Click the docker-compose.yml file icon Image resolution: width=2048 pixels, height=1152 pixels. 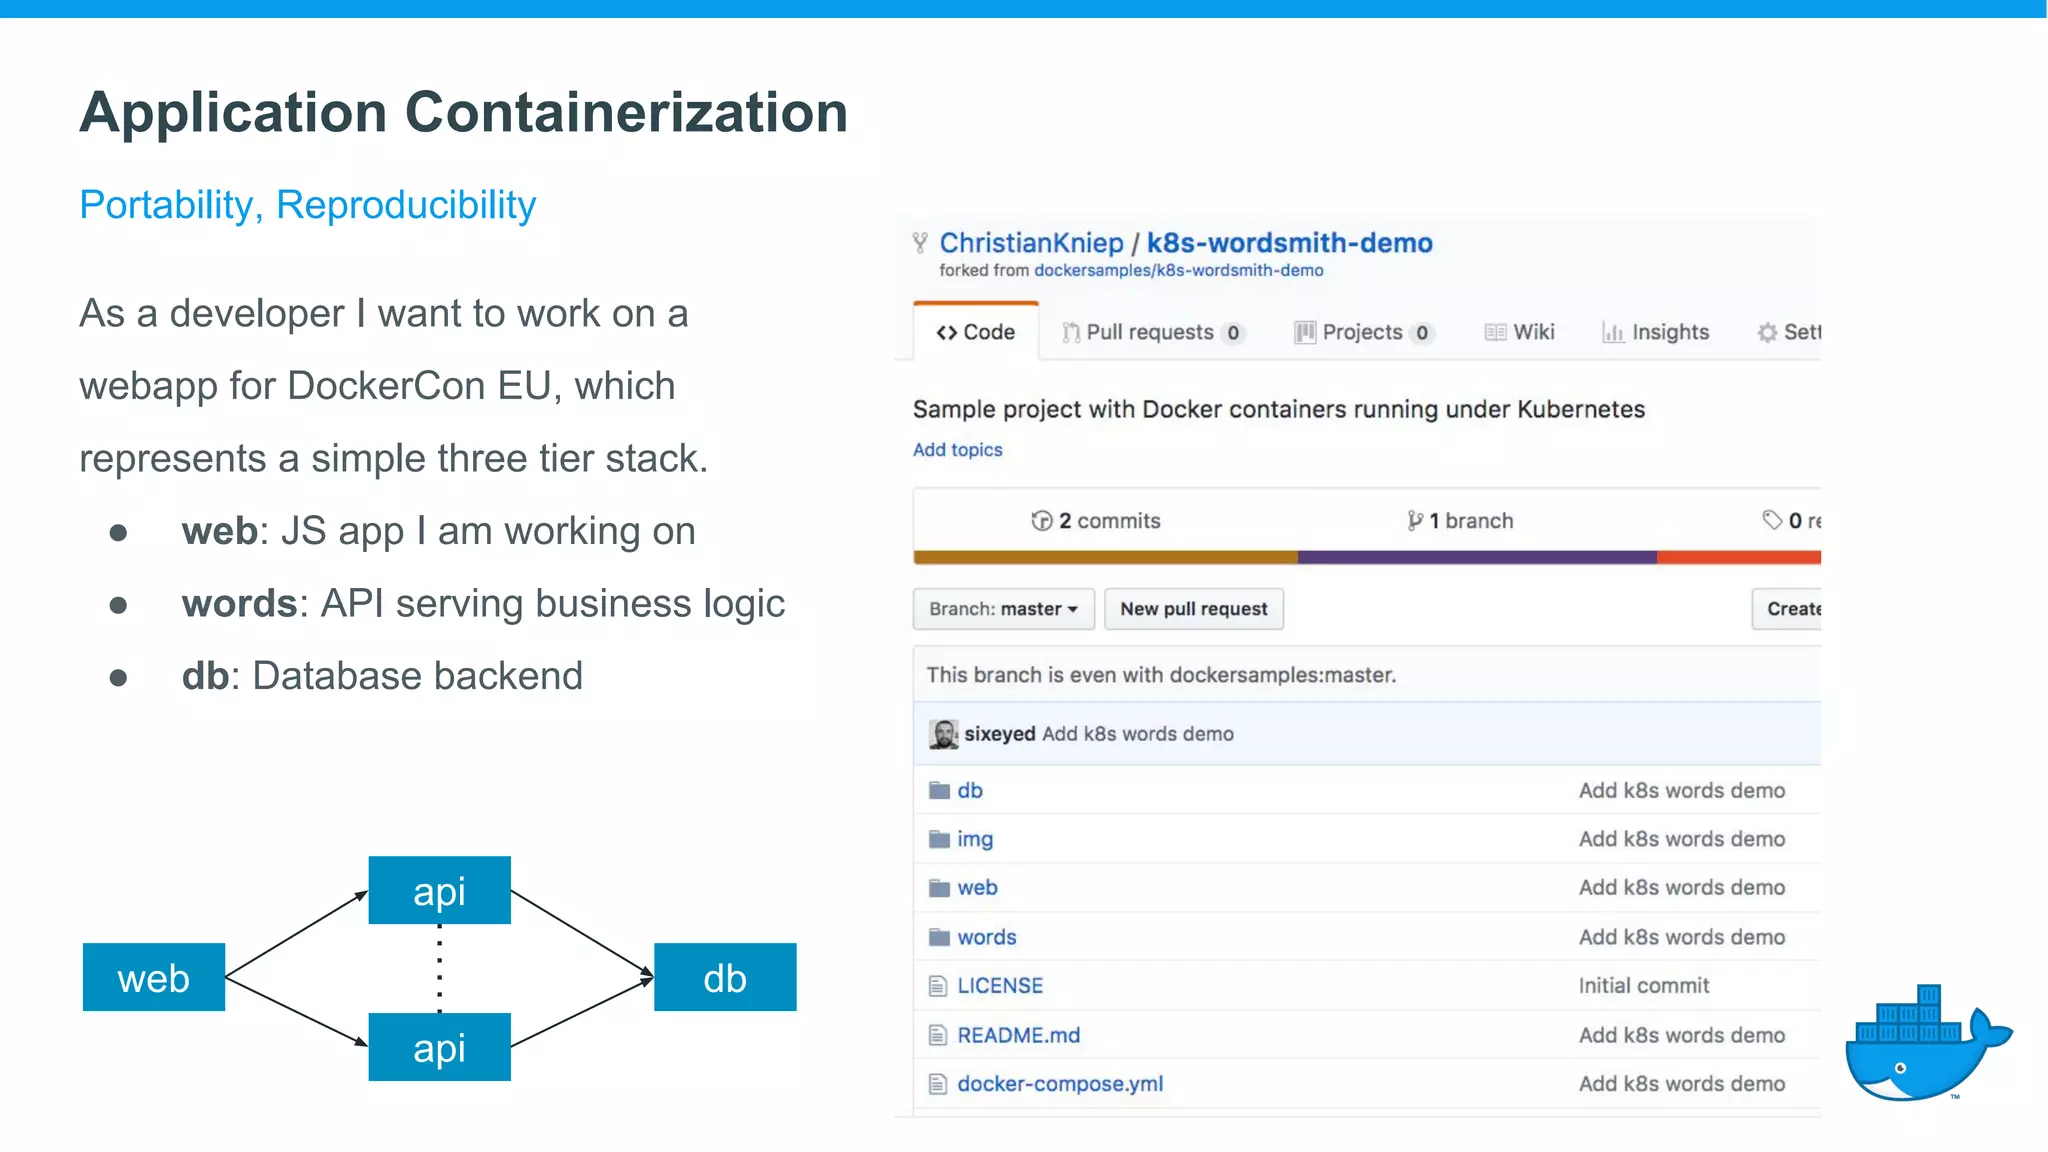[937, 1084]
